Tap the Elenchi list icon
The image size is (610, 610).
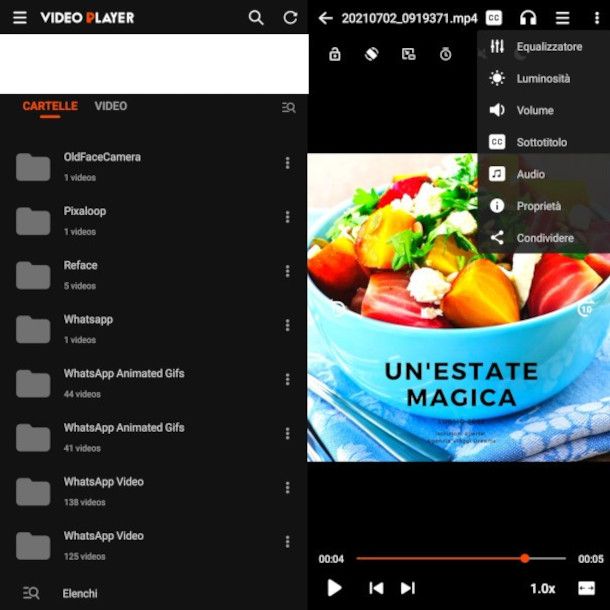point(31,593)
